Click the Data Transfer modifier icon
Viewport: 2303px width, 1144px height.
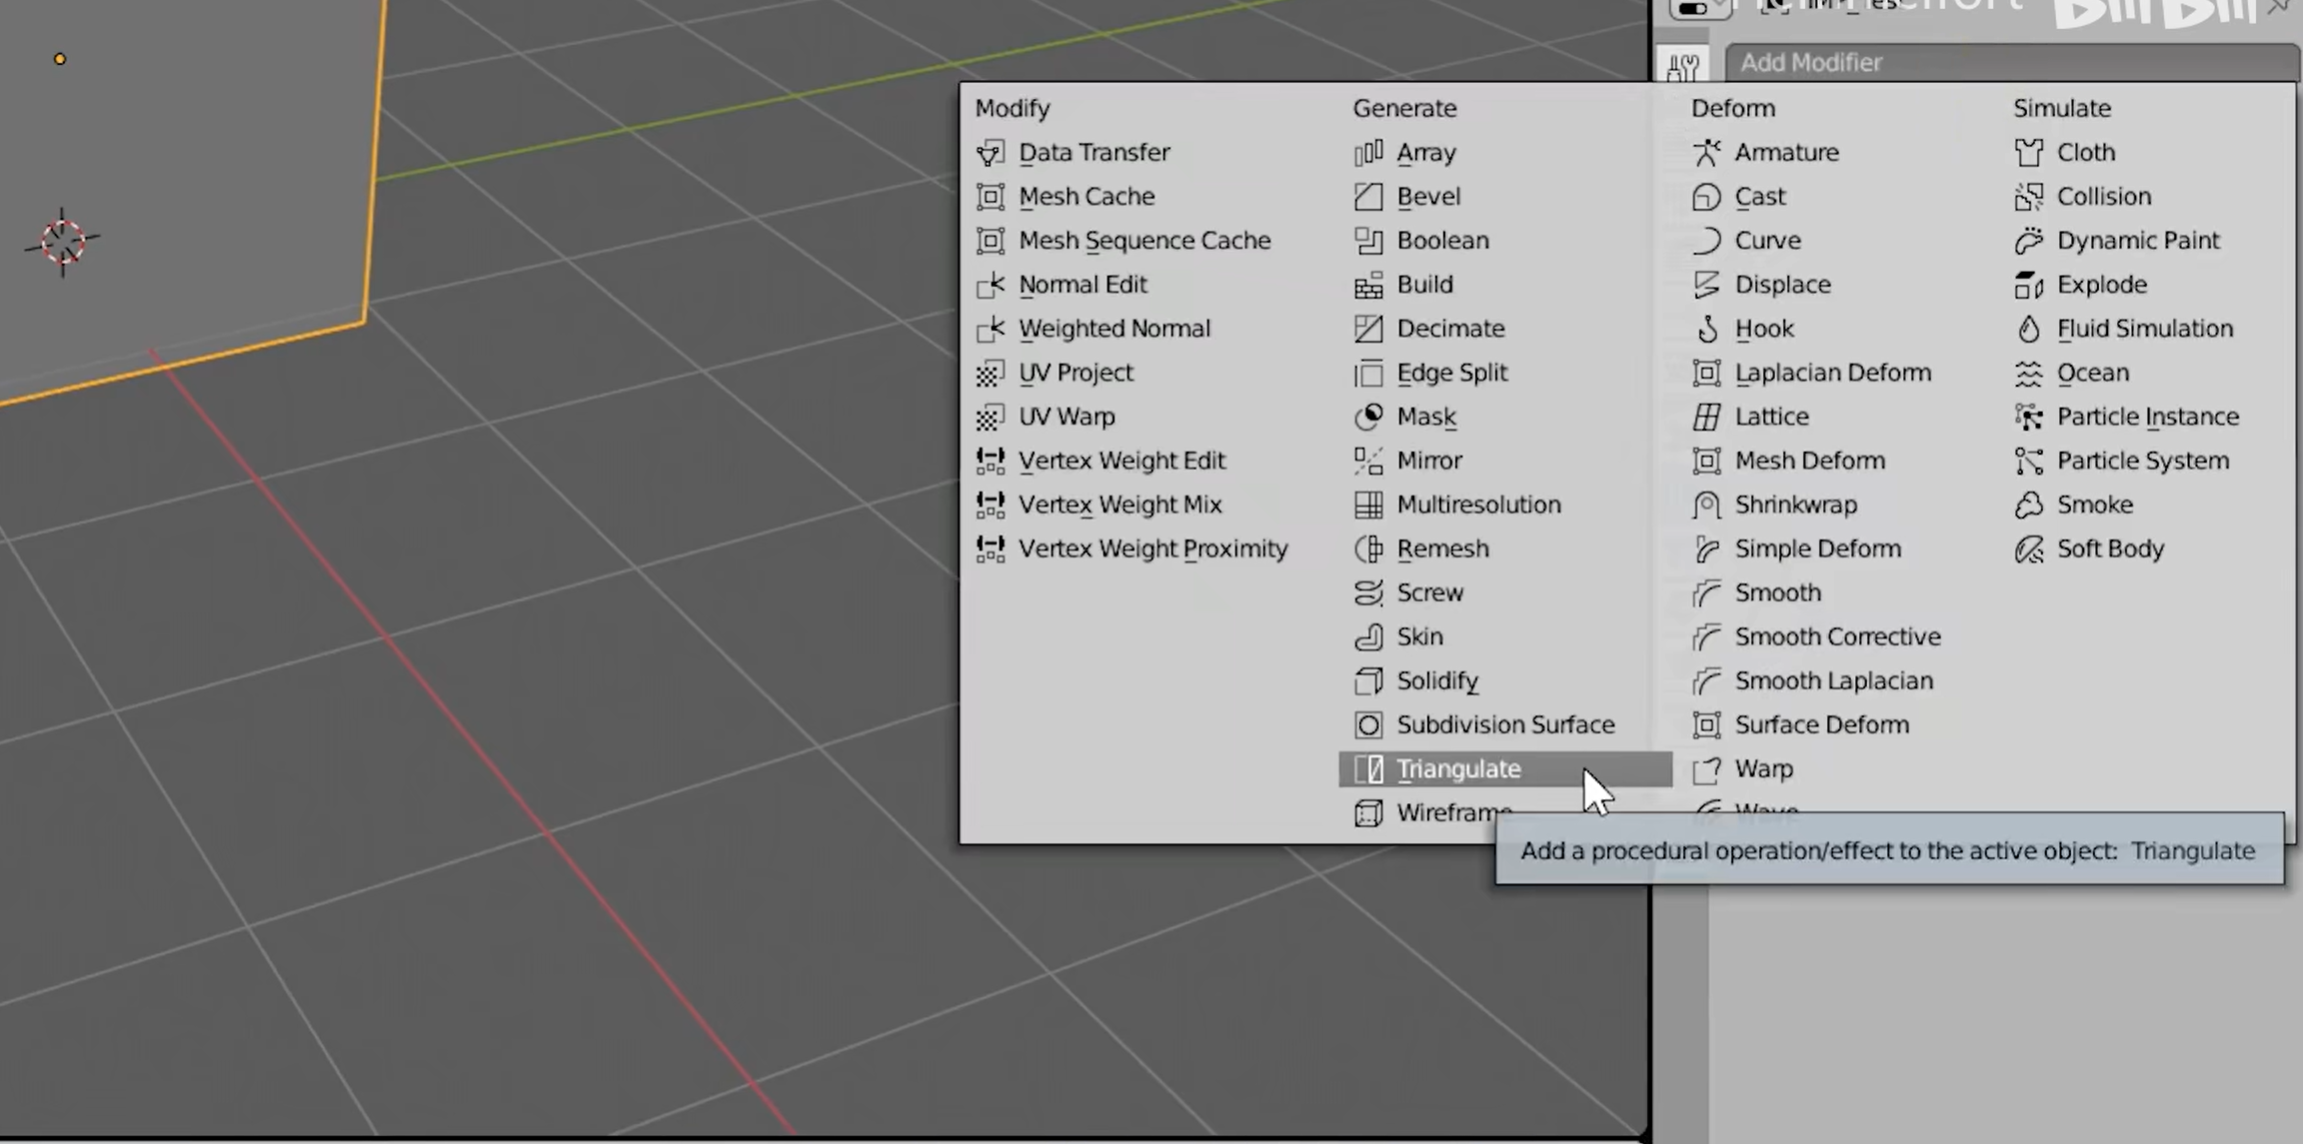990,152
